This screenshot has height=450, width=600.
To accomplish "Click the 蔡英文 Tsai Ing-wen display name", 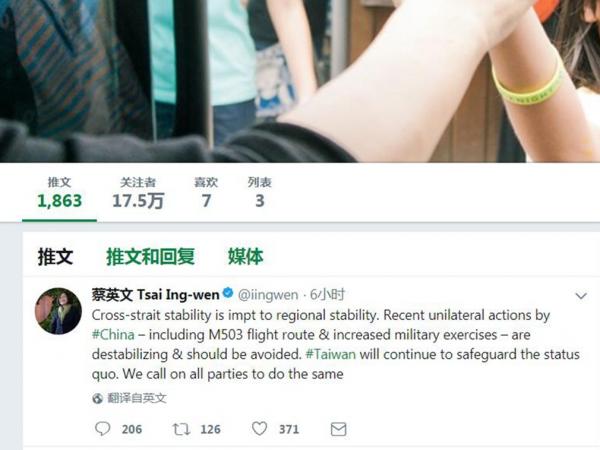I will pos(155,295).
